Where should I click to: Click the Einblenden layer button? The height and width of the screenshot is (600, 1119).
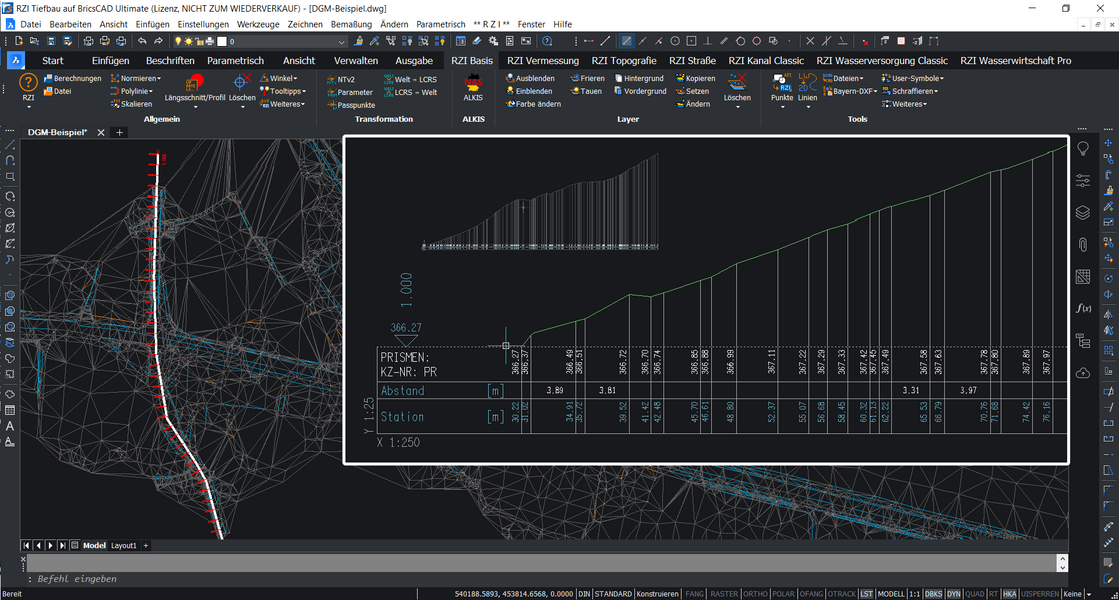529,91
